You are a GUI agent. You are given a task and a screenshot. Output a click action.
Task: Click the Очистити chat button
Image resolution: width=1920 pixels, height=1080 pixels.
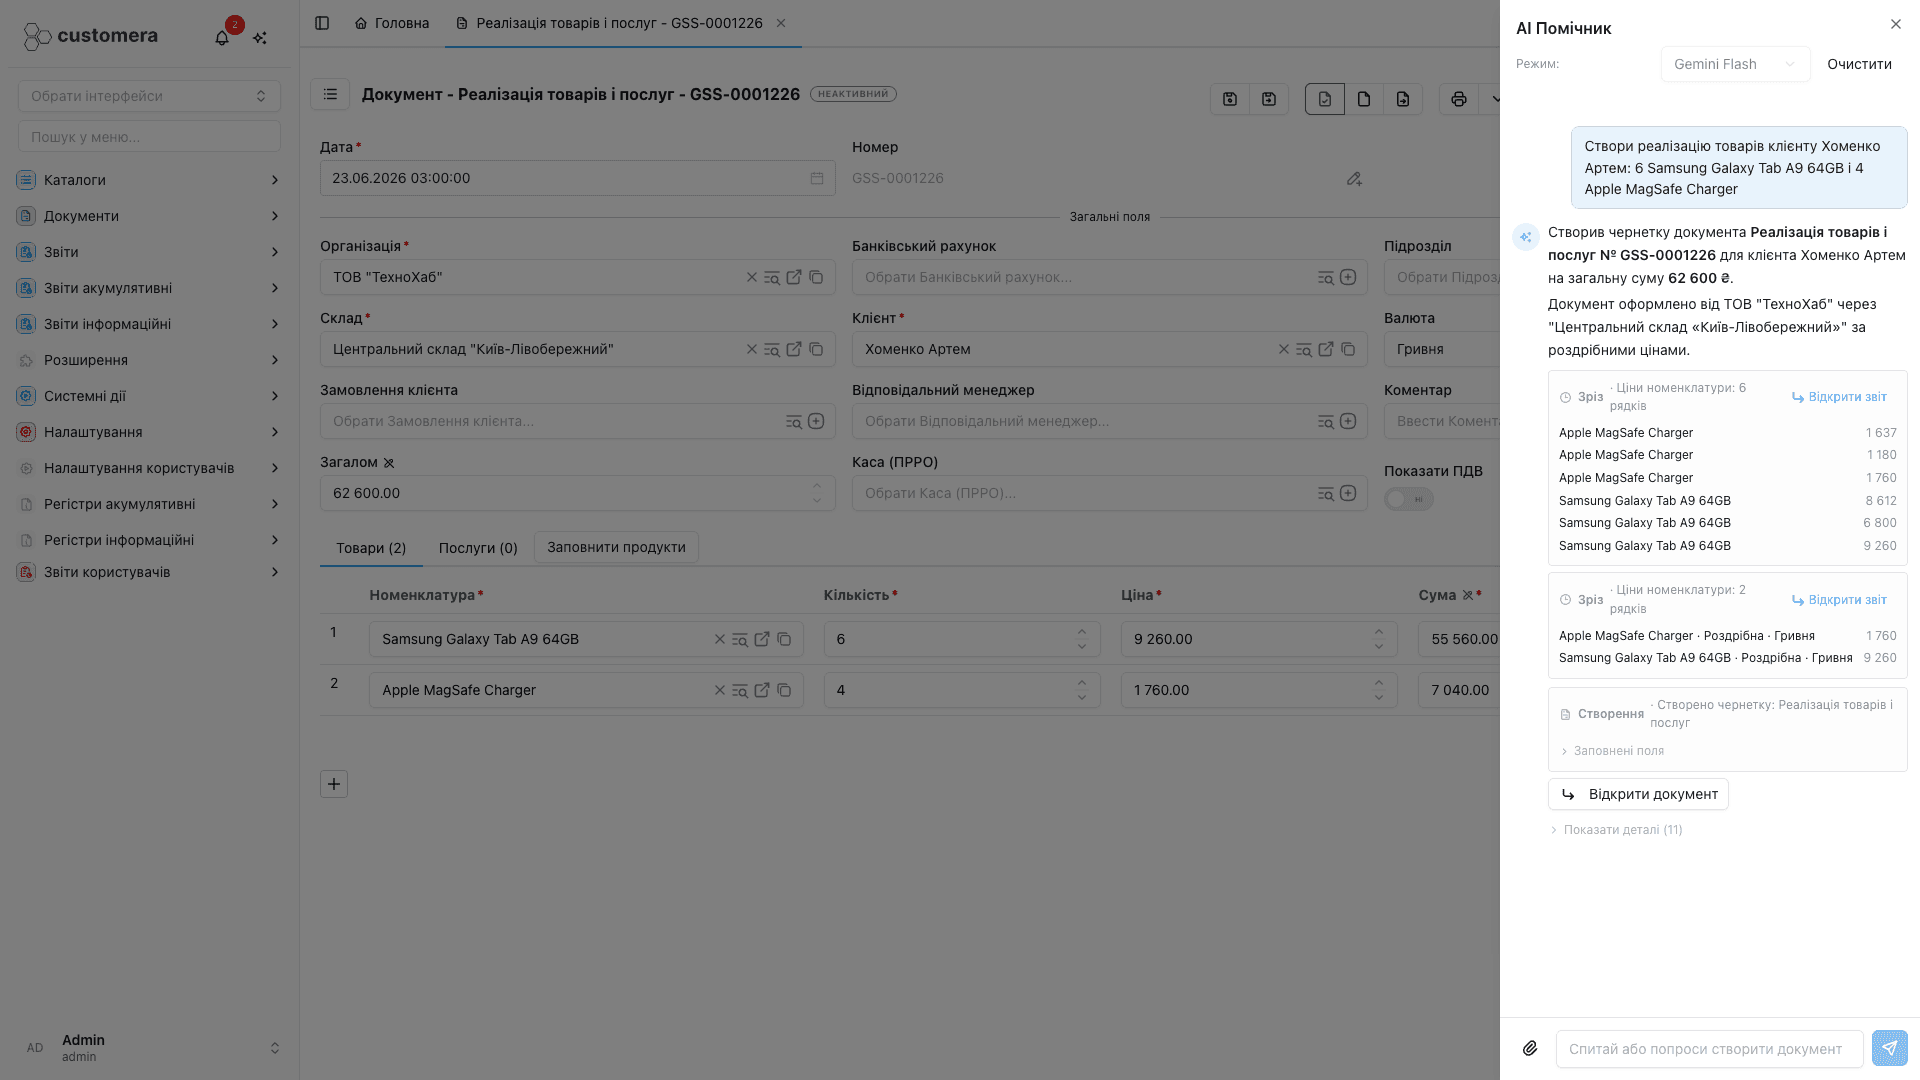point(1859,64)
